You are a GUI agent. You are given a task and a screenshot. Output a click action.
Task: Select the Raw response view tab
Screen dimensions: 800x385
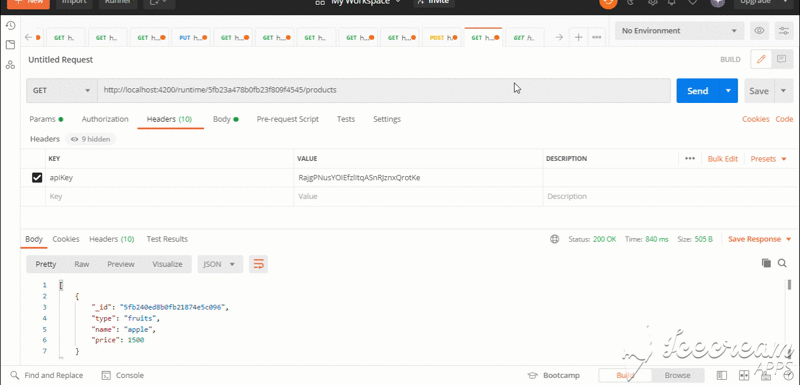click(82, 264)
